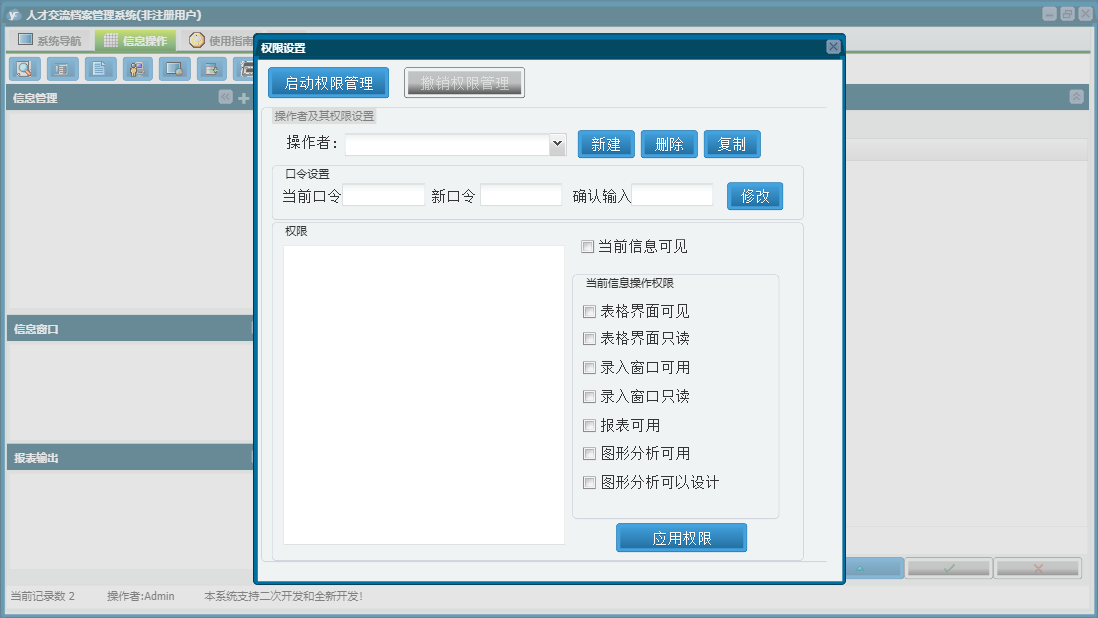Click the 删除 operator button
This screenshot has height=618, width=1098.
(669, 144)
